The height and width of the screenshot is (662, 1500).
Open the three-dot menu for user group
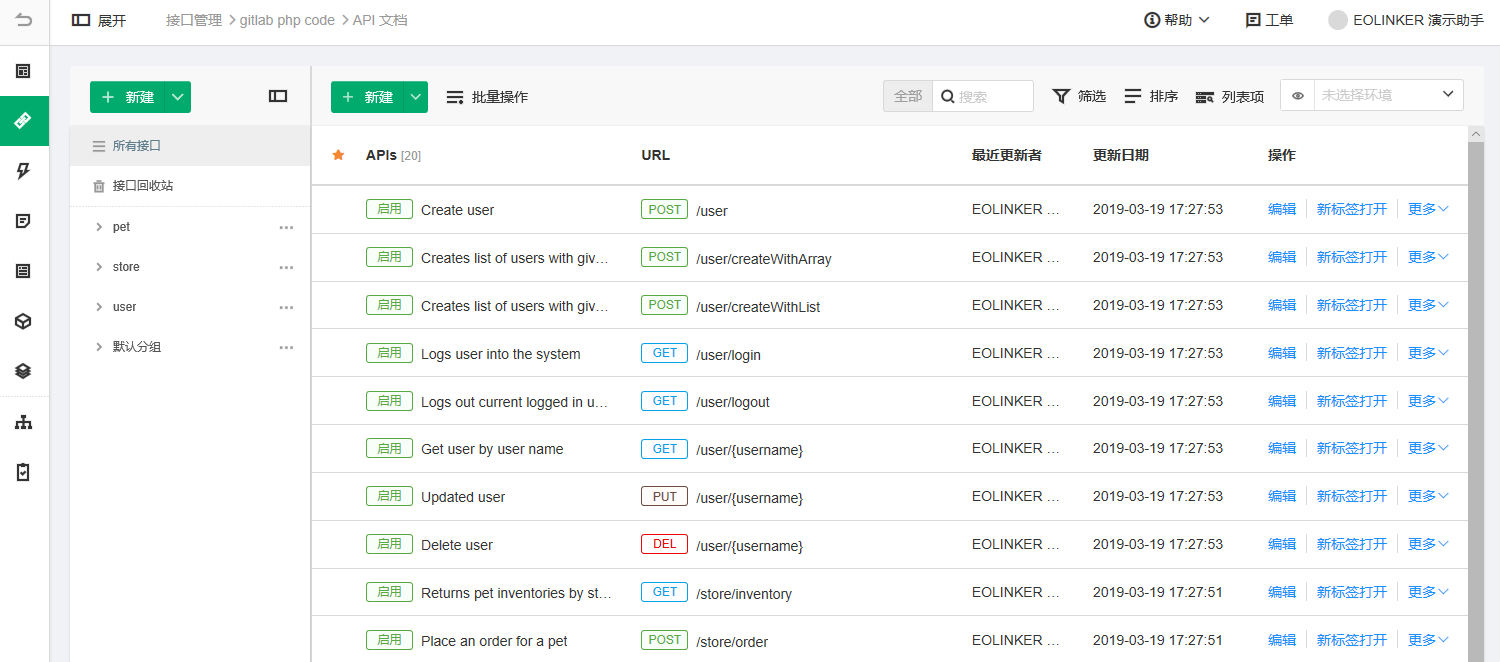coord(286,307)
